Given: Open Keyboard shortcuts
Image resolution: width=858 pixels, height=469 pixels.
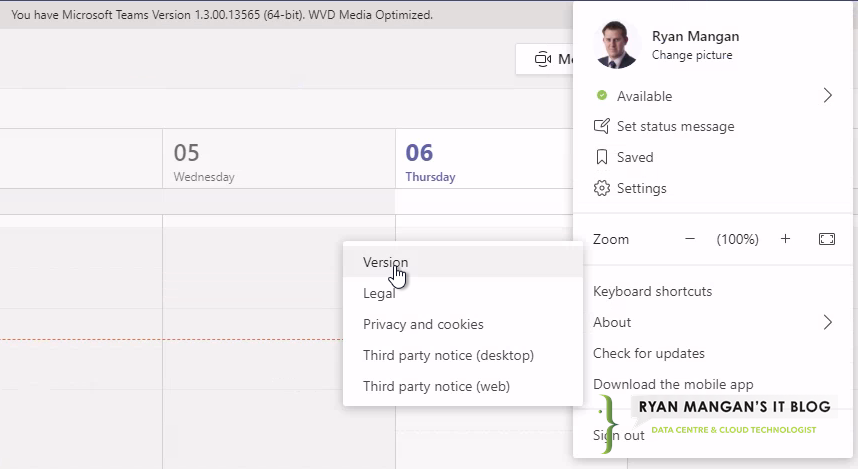Looking at the screenshot, I should pos(652,291).
